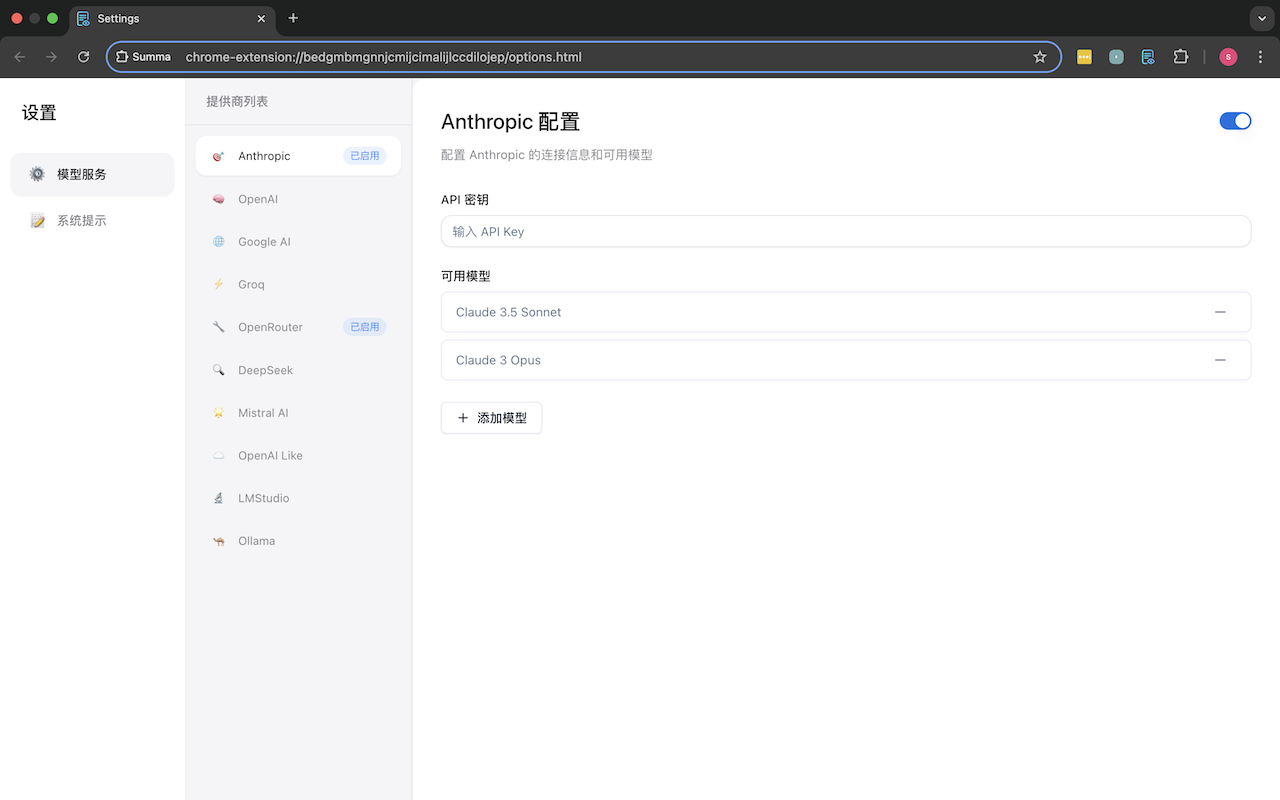Viewport: 1280px width, 800px height.
Task: Click the Mistral AI star icon
Action: click(x=218, y=413)
